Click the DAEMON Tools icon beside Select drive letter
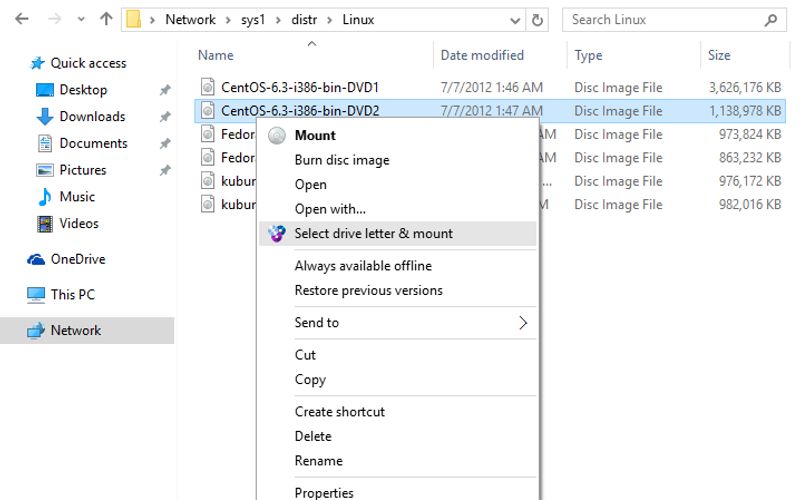 click(277, 234)
